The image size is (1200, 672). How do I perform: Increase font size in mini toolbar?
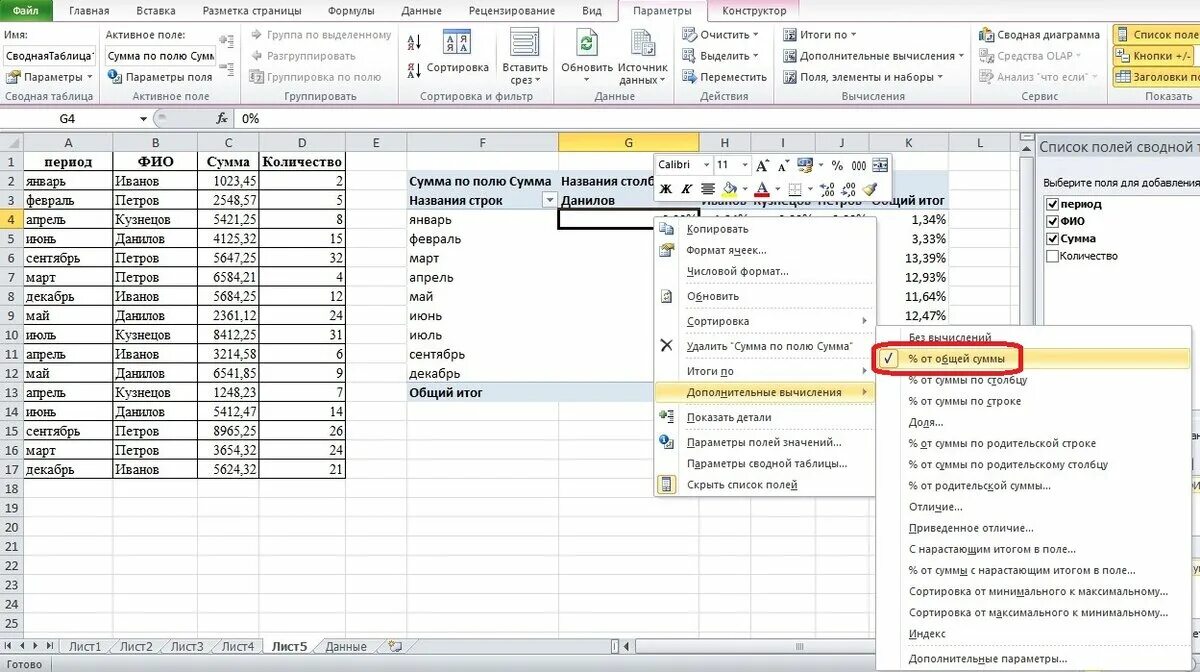tap(763, 165)
